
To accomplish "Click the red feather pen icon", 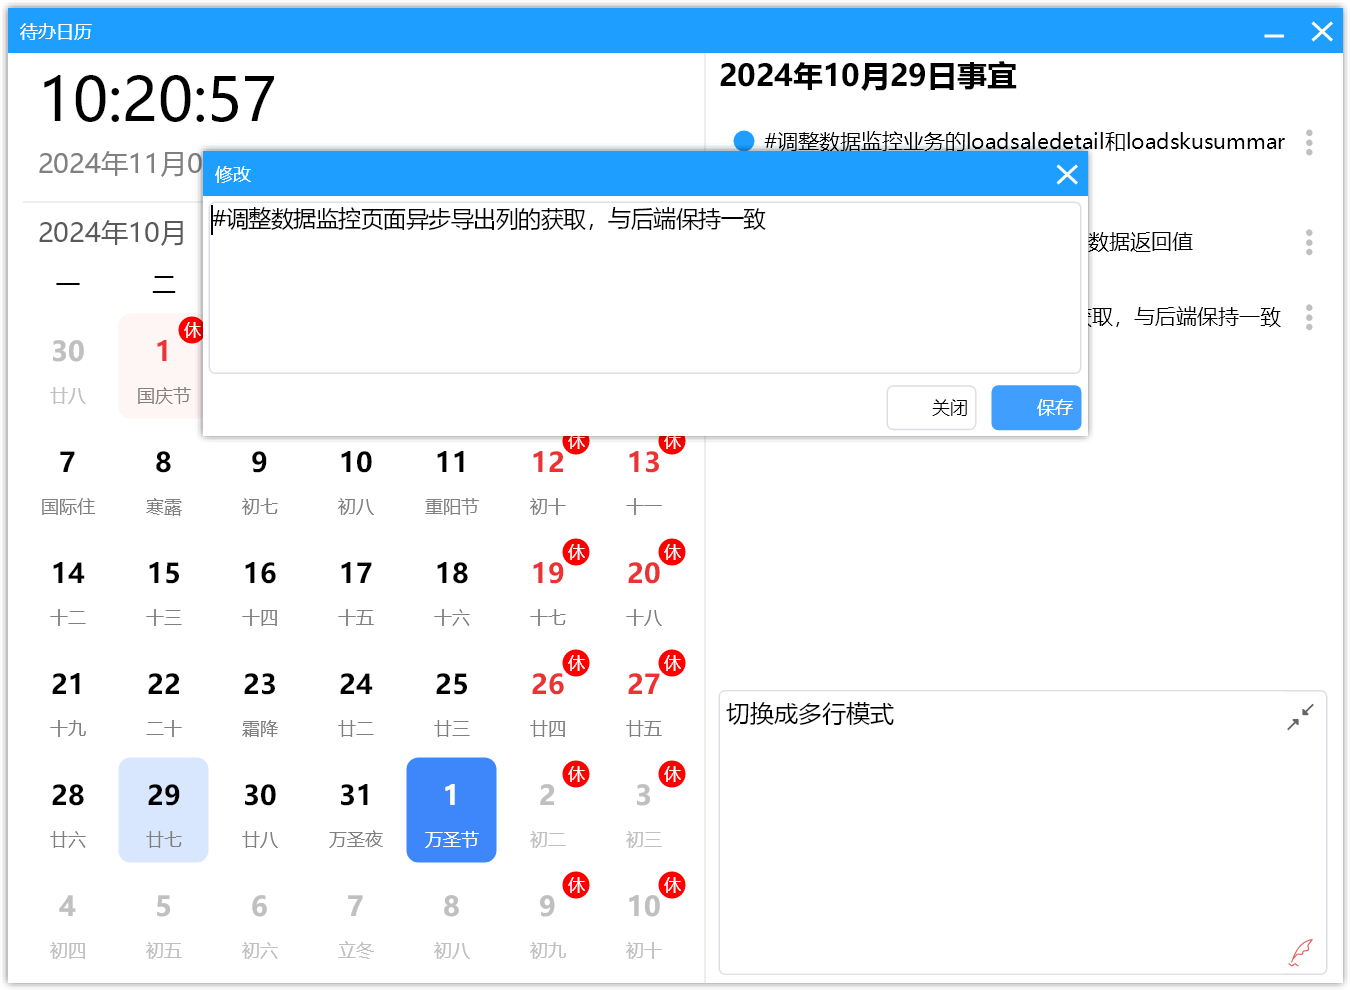I will point(1300,952).
